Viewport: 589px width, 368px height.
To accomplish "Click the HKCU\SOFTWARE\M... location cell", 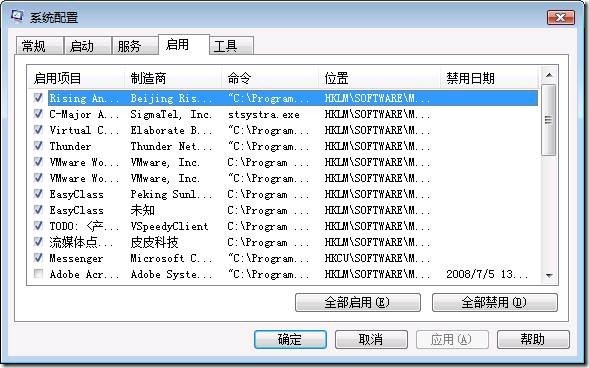I will (378, 258).
